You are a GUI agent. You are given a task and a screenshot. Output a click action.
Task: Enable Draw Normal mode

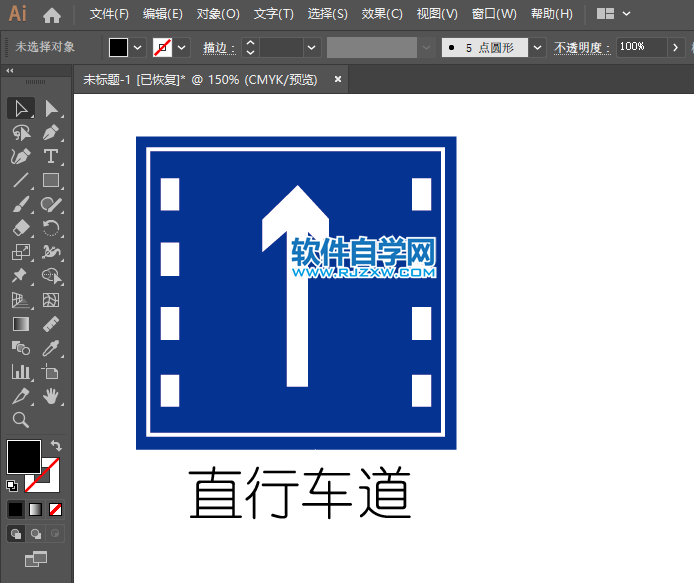(16, 533)
